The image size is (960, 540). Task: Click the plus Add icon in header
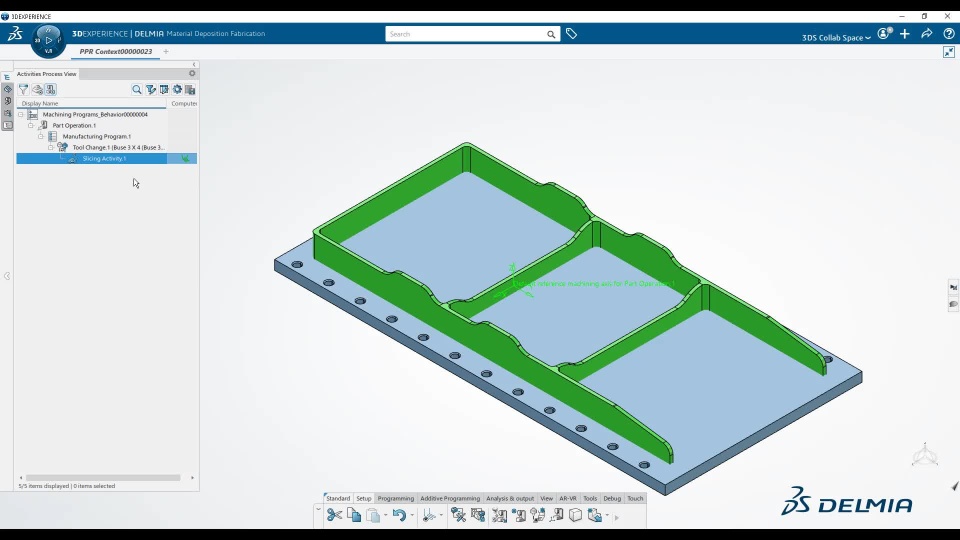click(x=905, y=34)
